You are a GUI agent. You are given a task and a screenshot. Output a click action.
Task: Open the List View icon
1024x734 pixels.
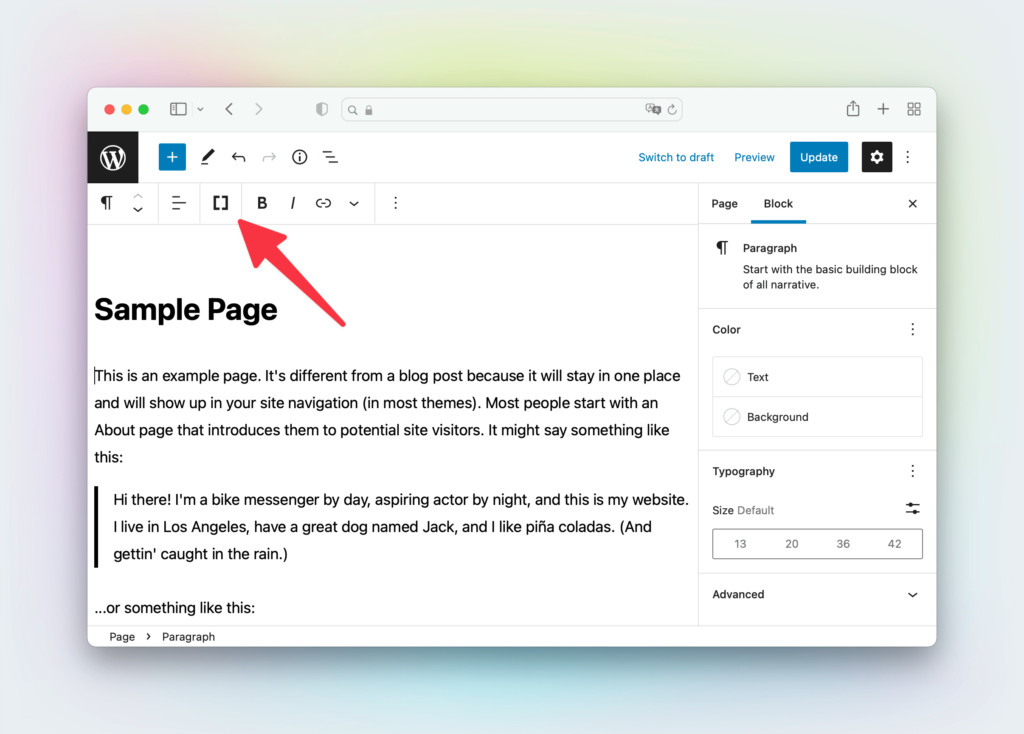coord(330,157)
